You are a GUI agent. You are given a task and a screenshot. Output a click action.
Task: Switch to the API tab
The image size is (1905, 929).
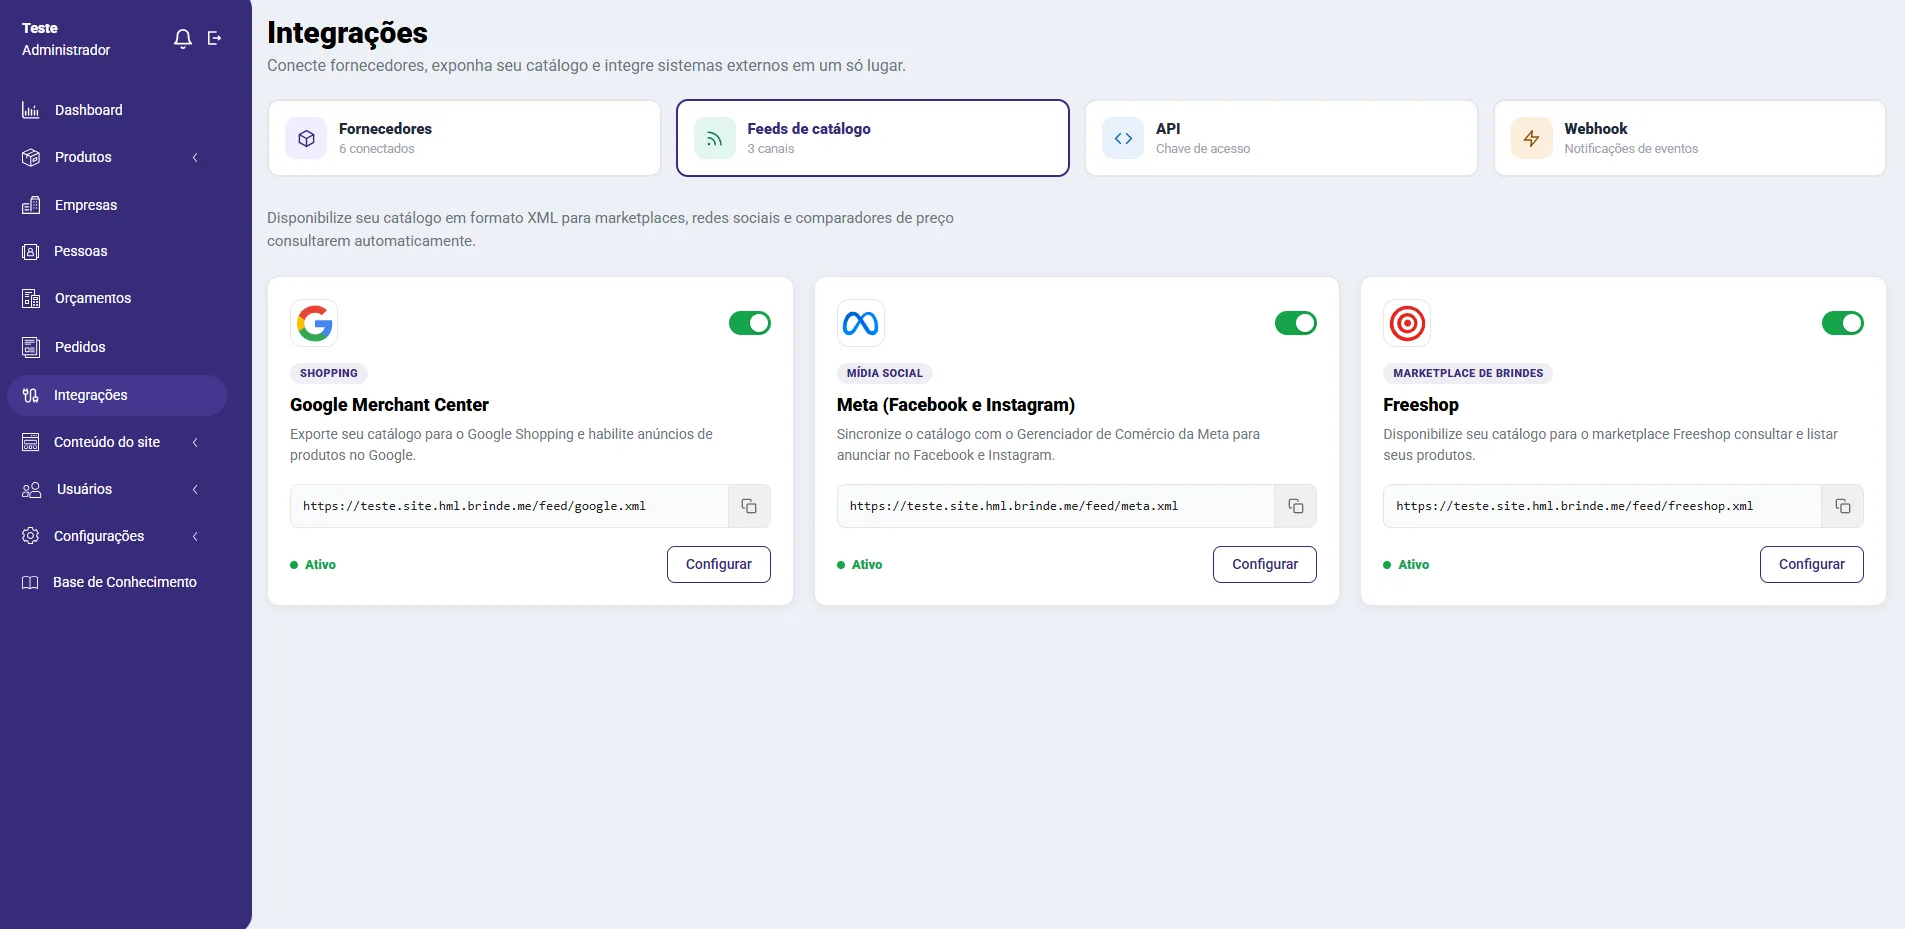(x=1281, y=138)
